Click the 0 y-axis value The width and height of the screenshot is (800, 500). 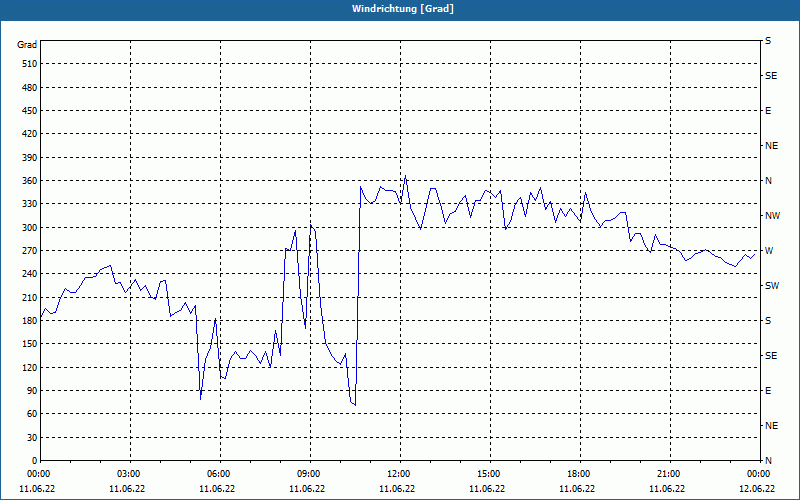35,461
